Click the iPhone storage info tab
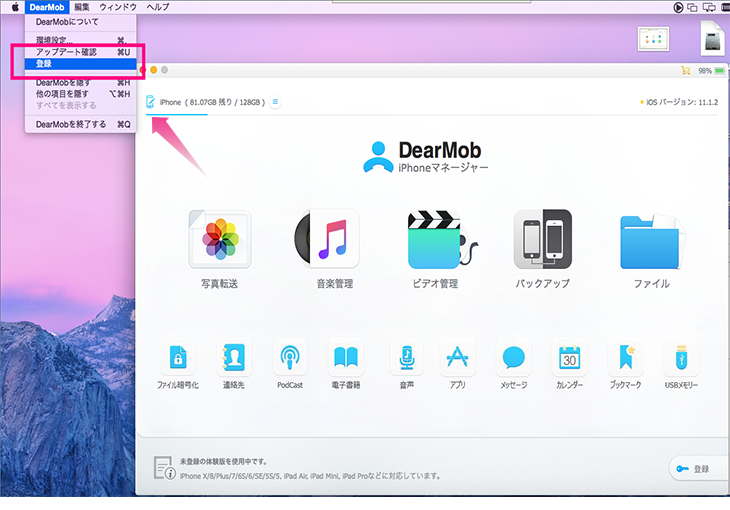 tap(212, 102)
